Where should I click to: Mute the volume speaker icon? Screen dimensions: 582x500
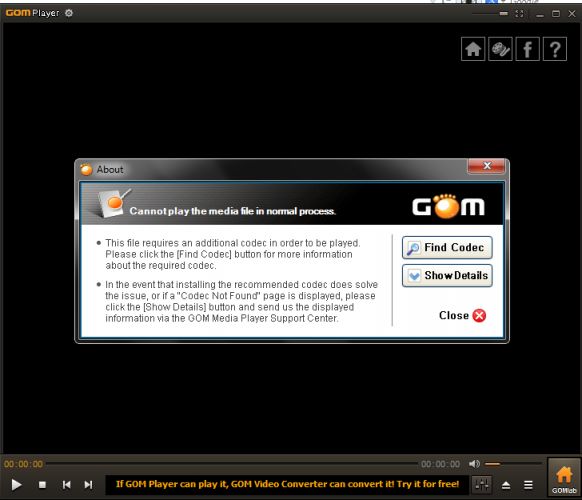[474, 464]
